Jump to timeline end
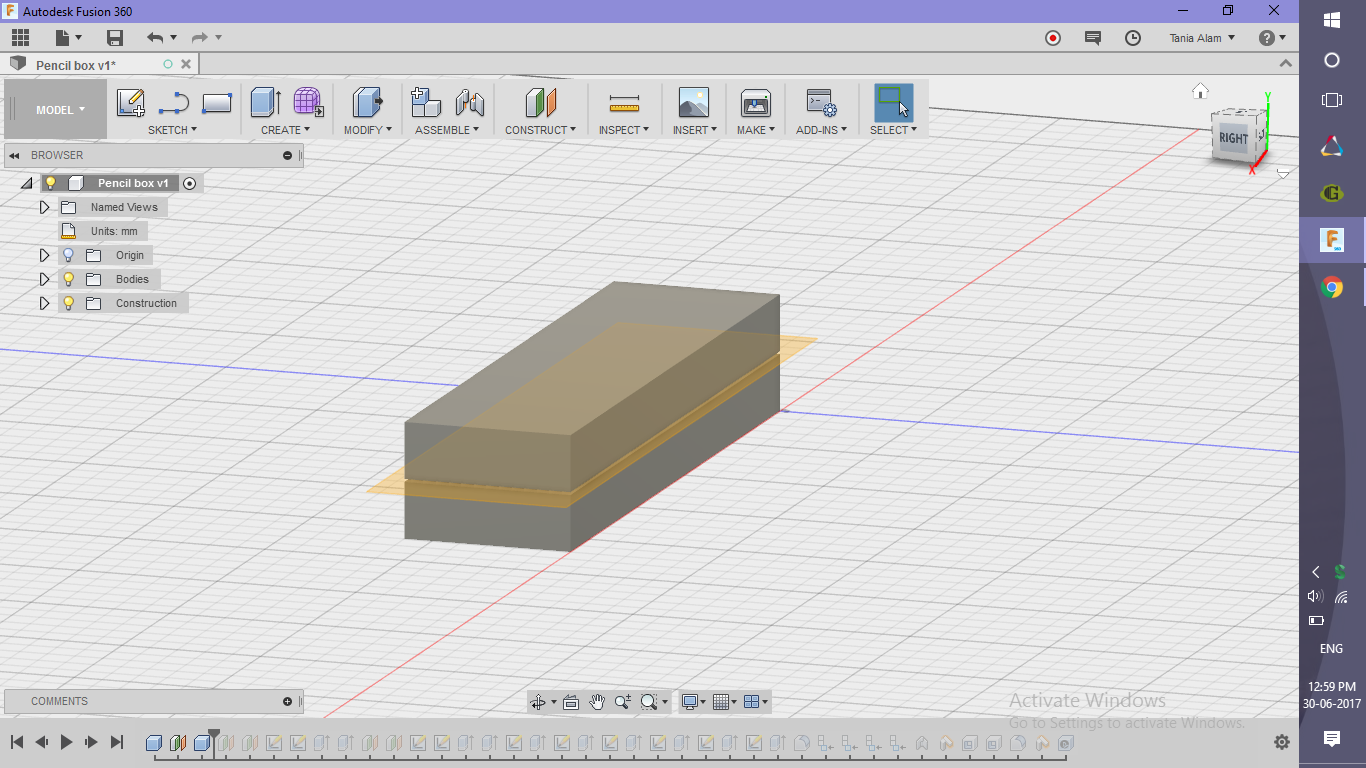The width and height of the screenshot is (1366, 768). pyautogui.click(x=116, y=742)
